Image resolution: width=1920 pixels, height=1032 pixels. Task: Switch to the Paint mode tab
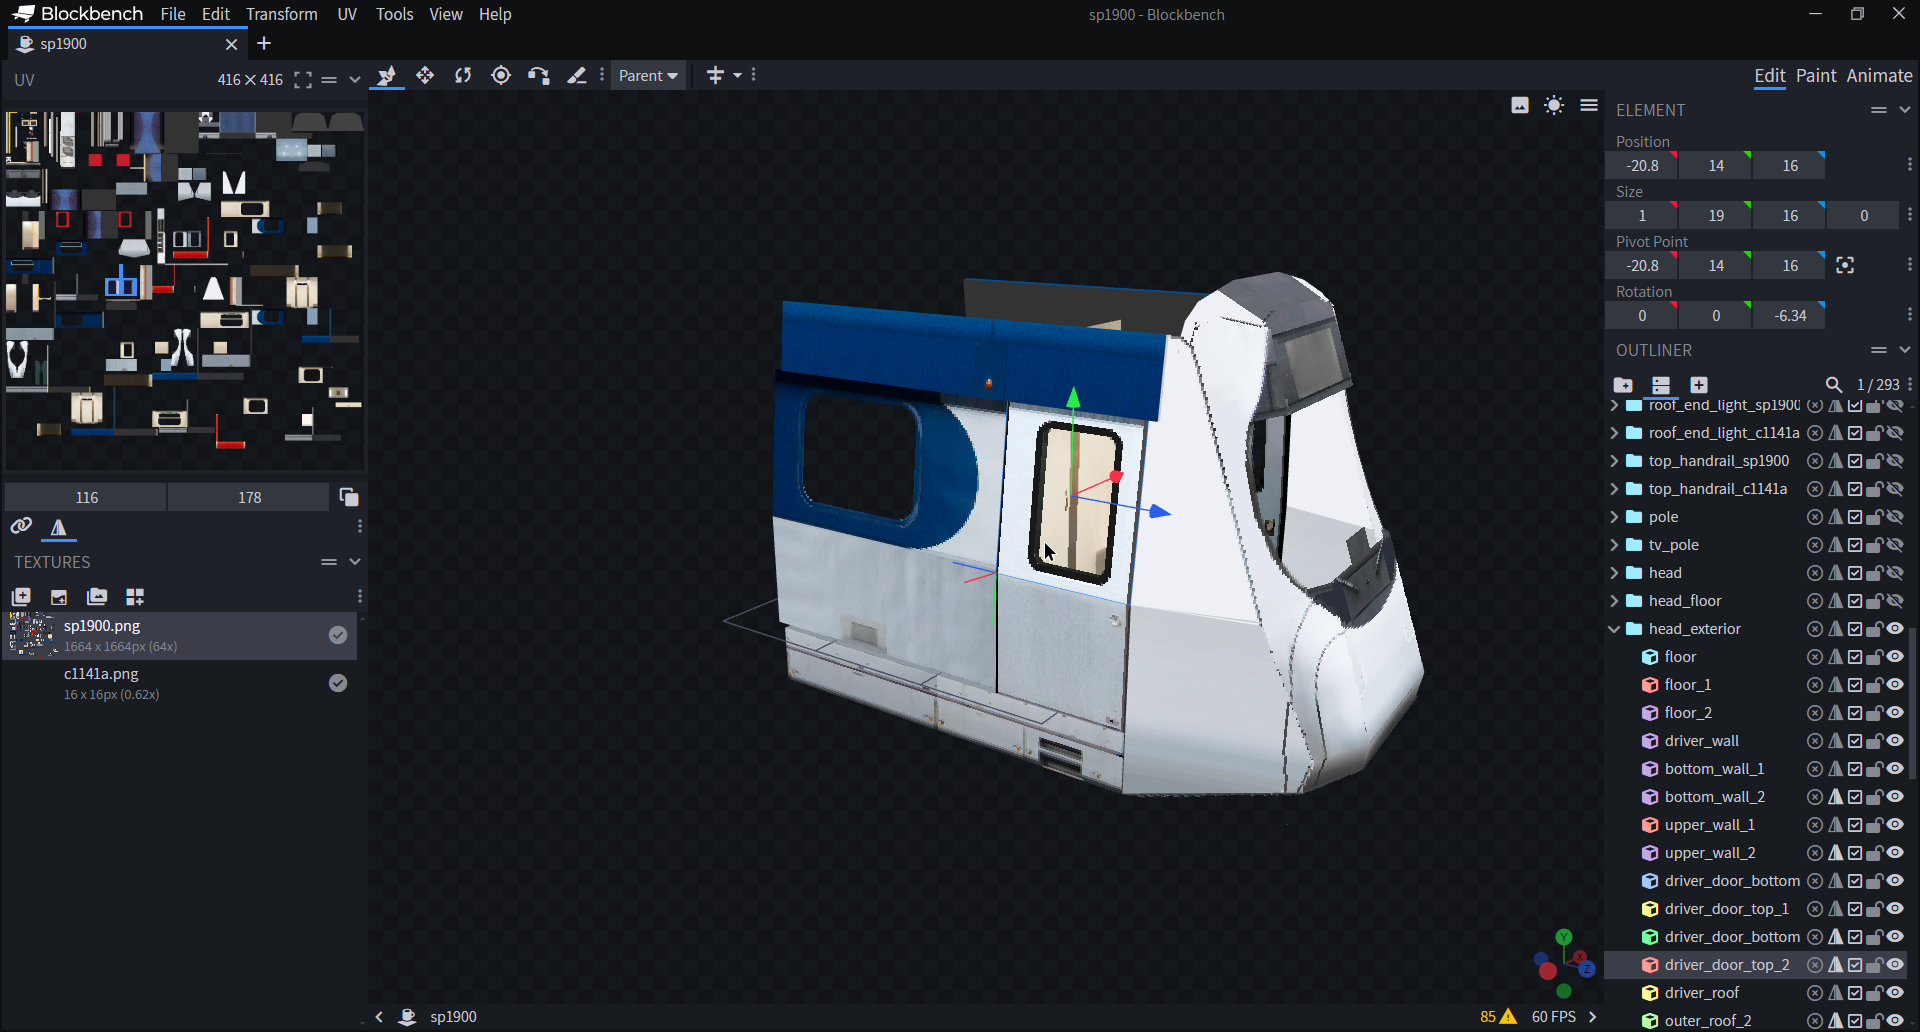(x=1815, y=76)
